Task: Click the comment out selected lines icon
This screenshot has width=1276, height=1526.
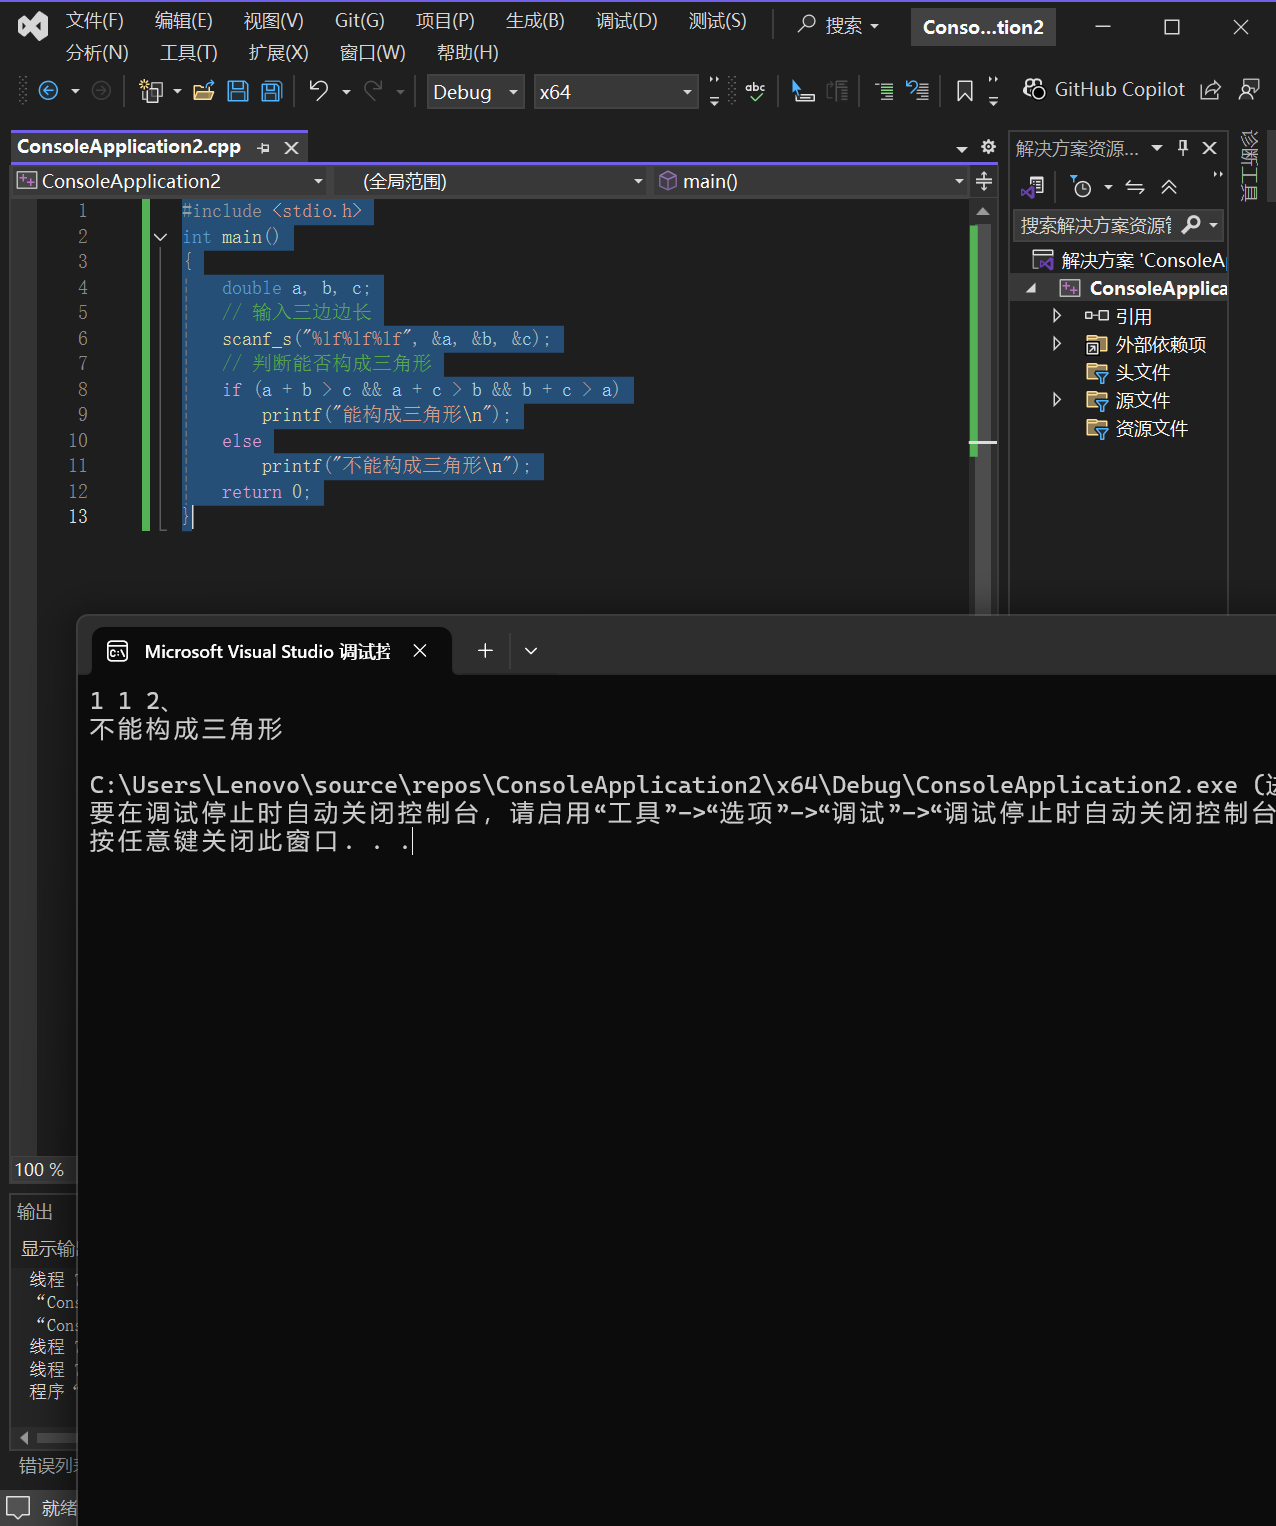Action: tap(885, 91)
